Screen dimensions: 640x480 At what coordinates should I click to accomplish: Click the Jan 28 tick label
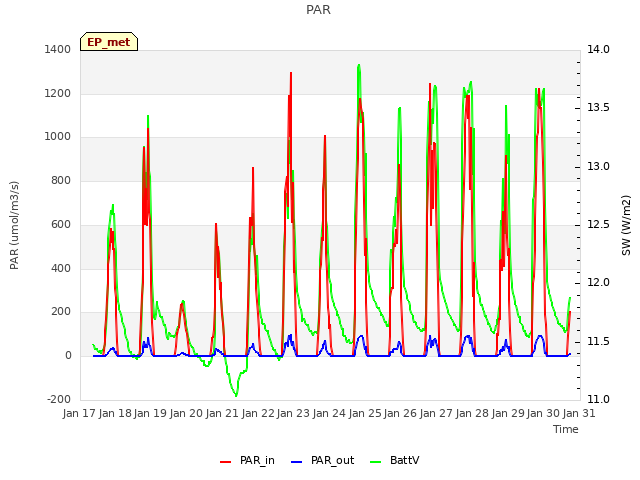(x=472, y=413)
